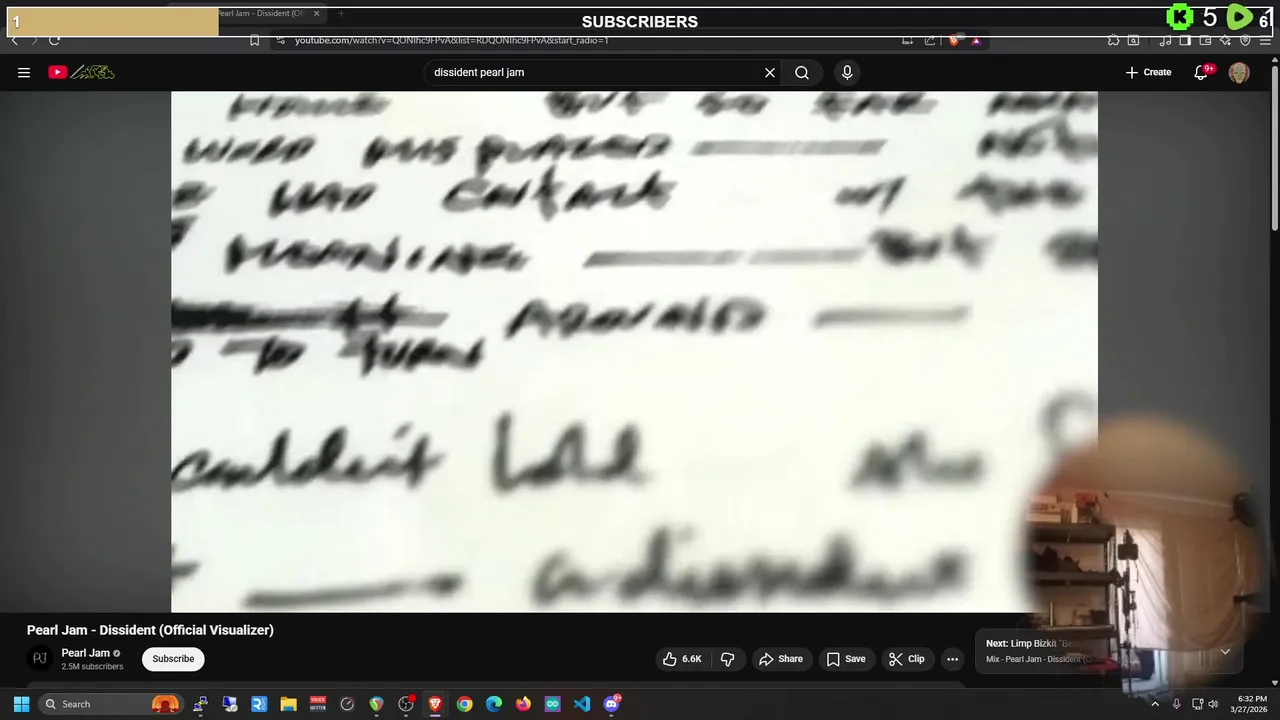Go back in browser history
This screenshot has height=720, width=1280.
pyautogui.click(x=14, y=40)
